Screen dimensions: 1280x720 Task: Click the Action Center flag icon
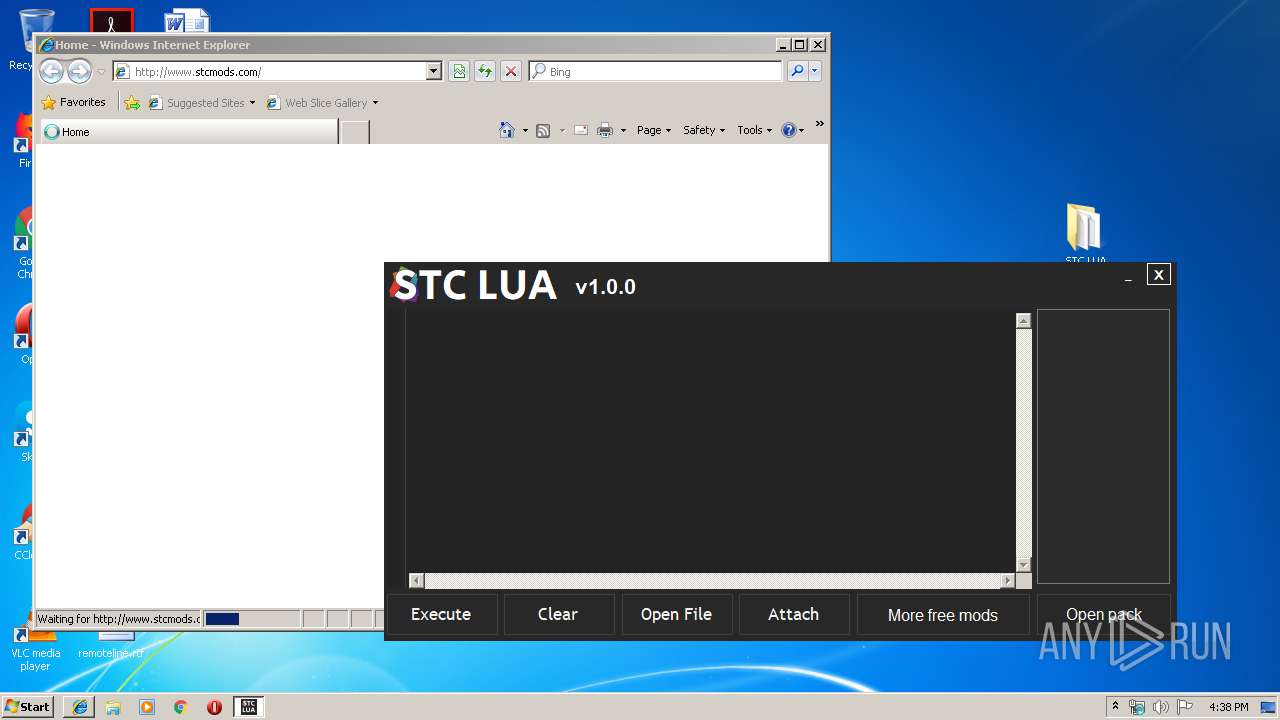pos(1184,707)
